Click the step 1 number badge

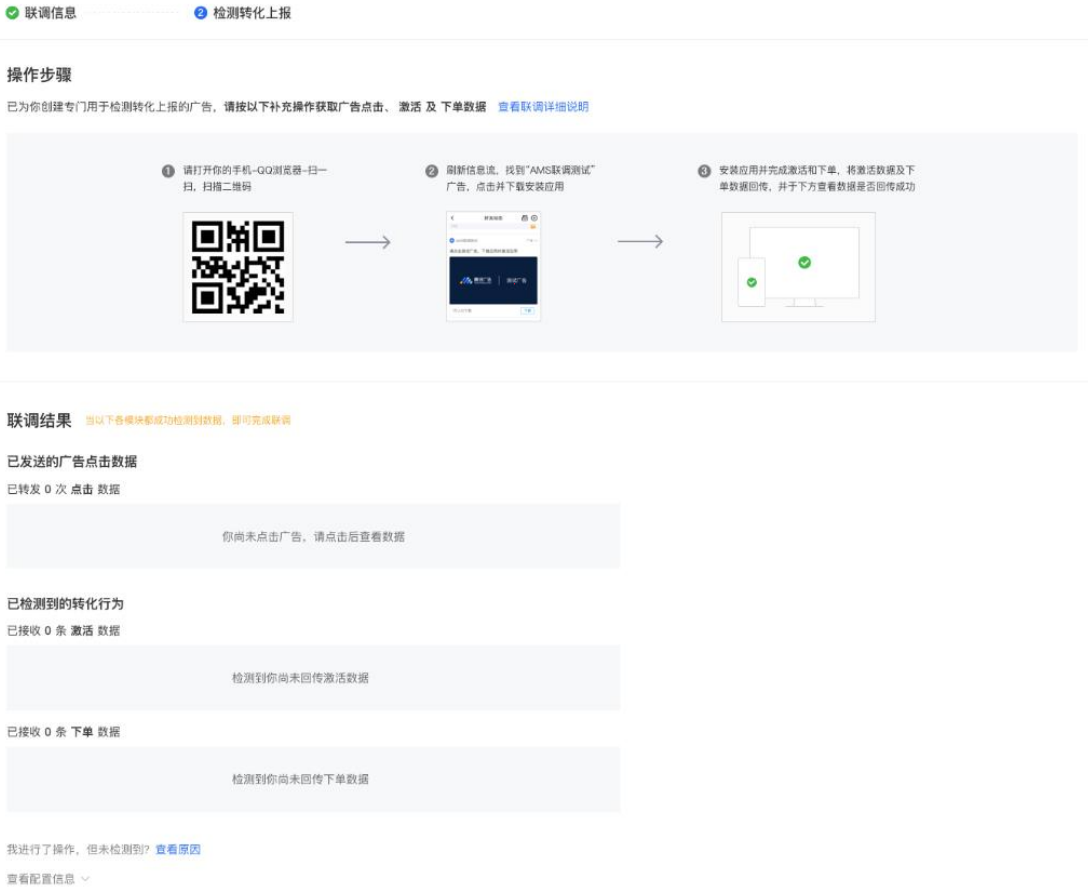pos(168,171)
